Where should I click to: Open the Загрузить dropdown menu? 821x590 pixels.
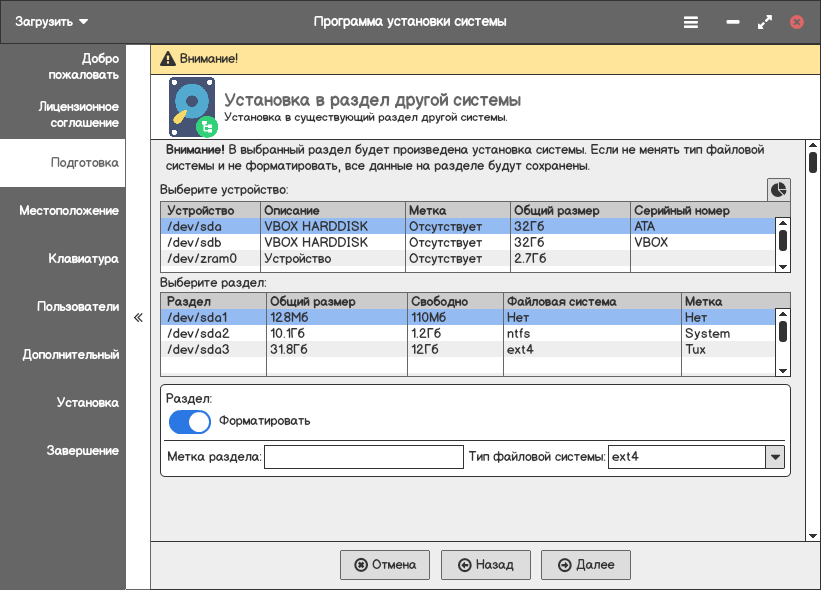coord(52,21)
